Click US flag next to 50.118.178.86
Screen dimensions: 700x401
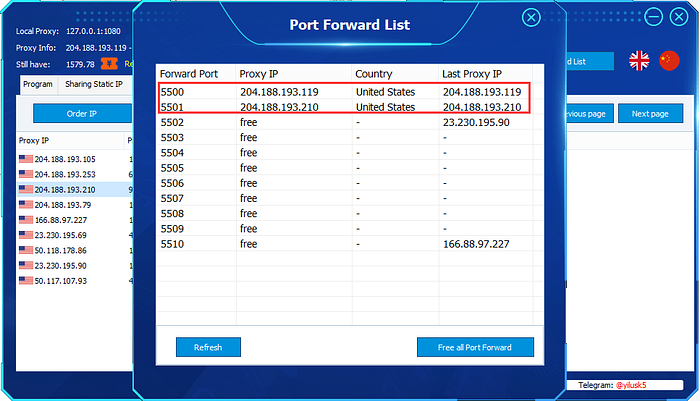point(26,250)
